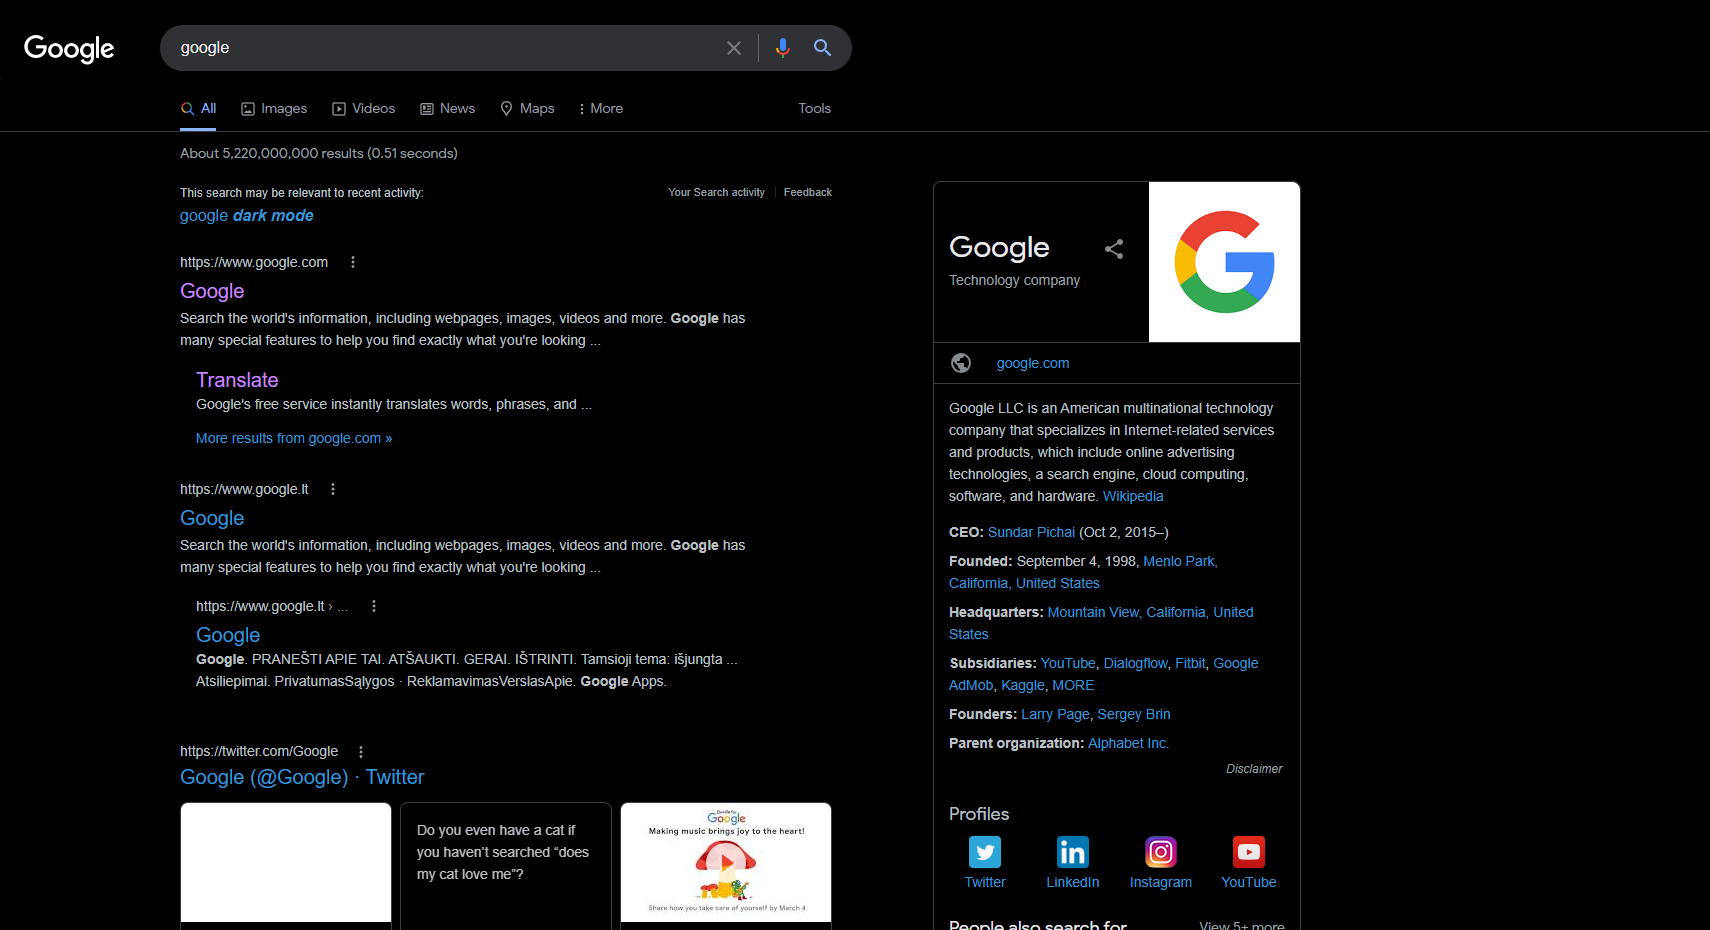This screenshot has width=1710, height=930.
Task: Open options menu for google.lt result
Action: [x=333, y=489]
